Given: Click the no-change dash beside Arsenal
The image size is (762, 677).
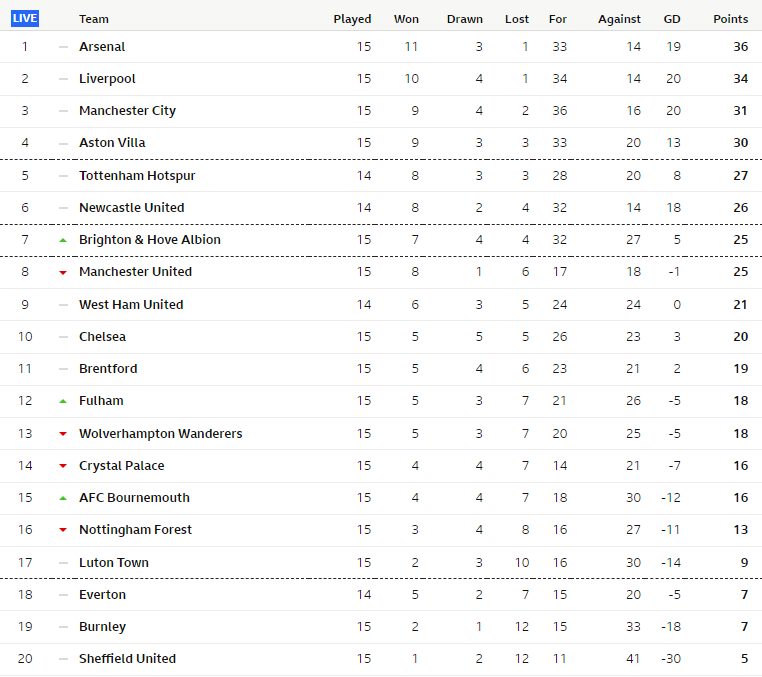Looking at the screenshot, I should click(63, 47).
